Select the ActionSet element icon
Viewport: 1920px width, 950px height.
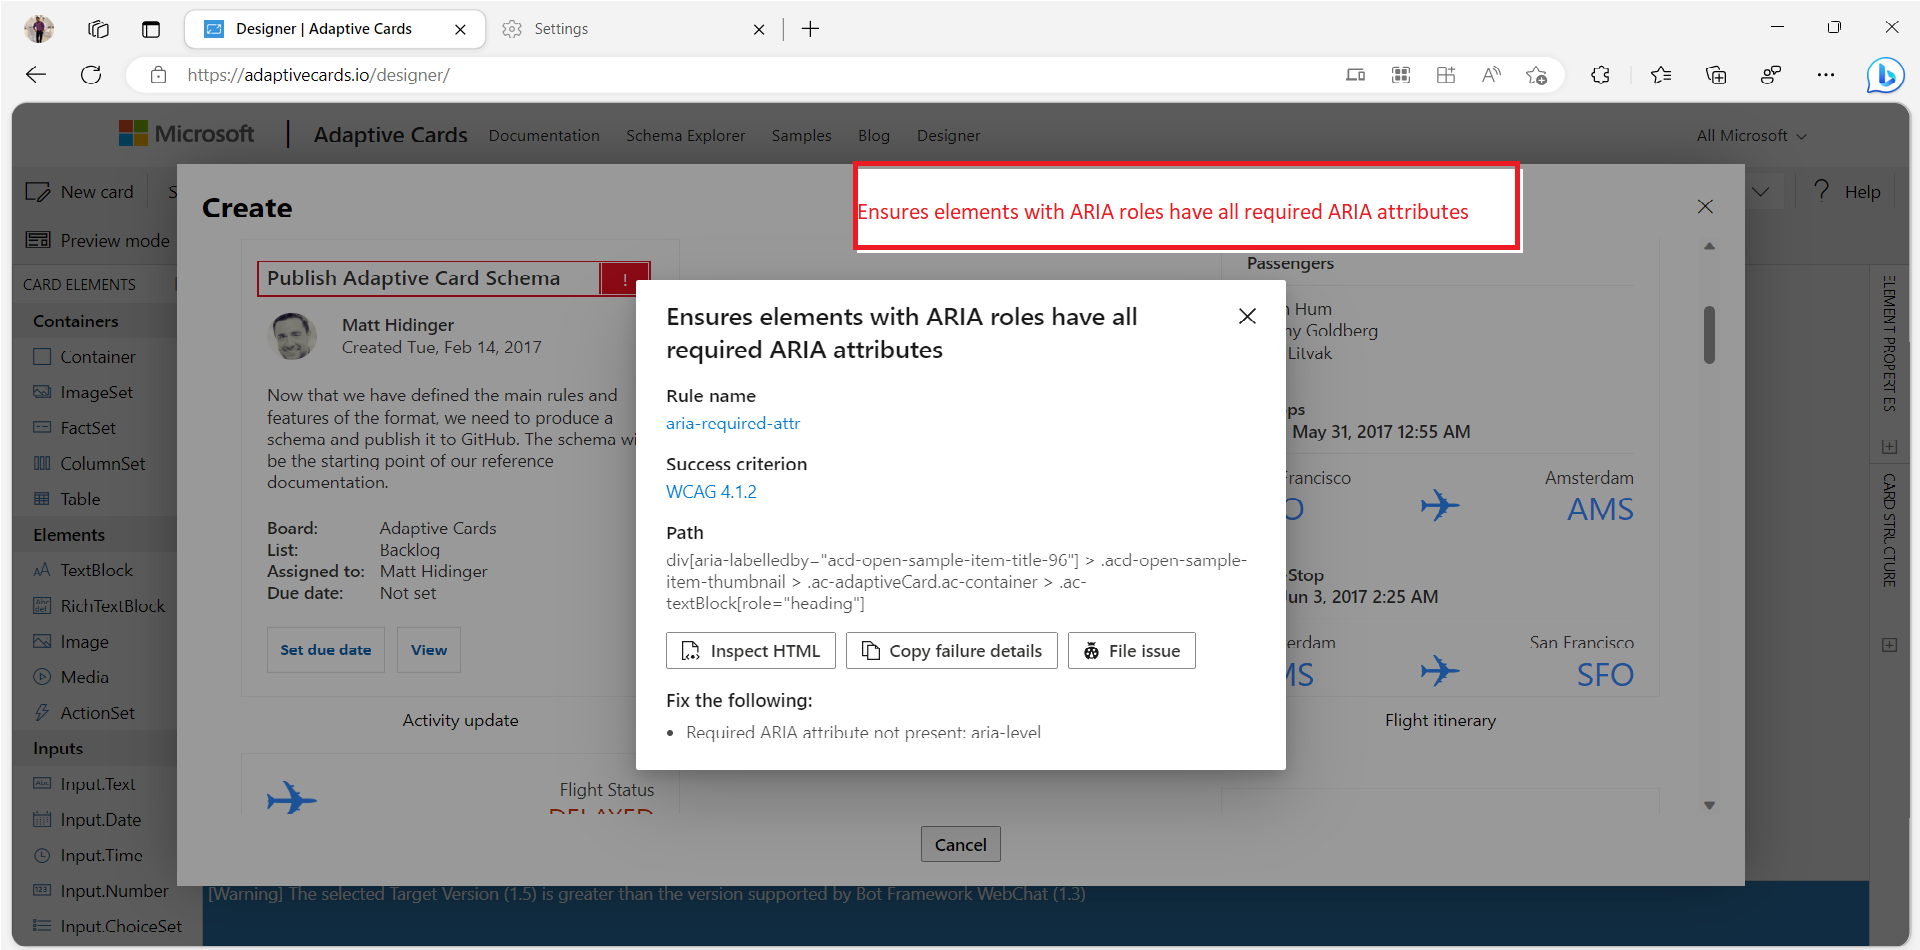pos(42,712)
